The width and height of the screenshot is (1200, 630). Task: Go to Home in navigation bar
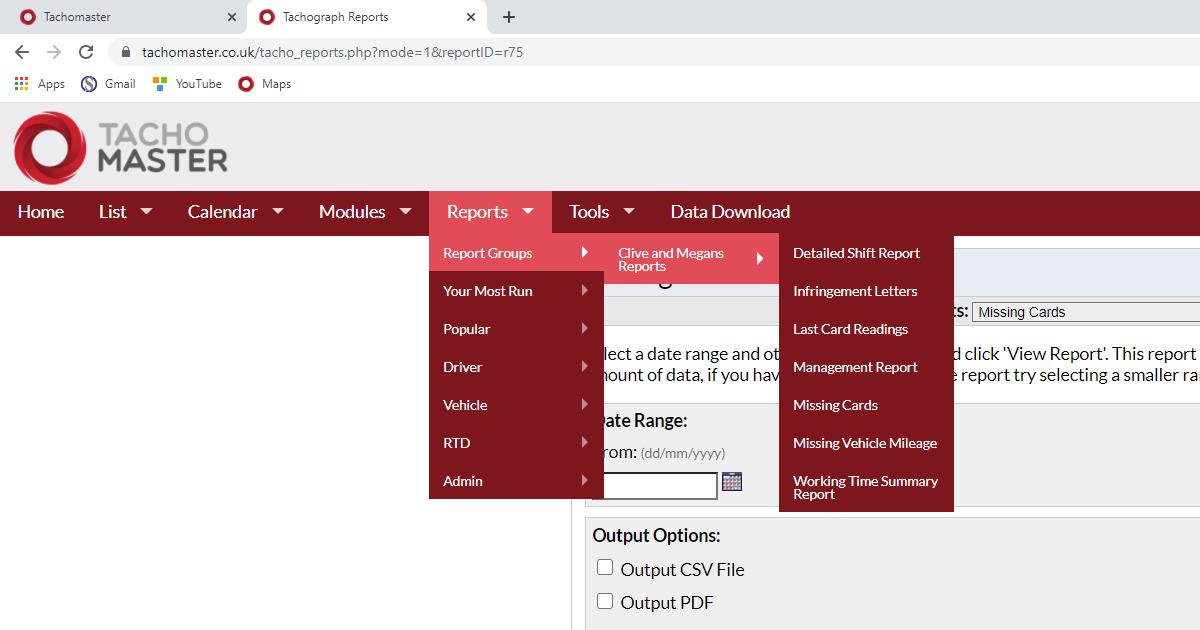pos(41,212)
